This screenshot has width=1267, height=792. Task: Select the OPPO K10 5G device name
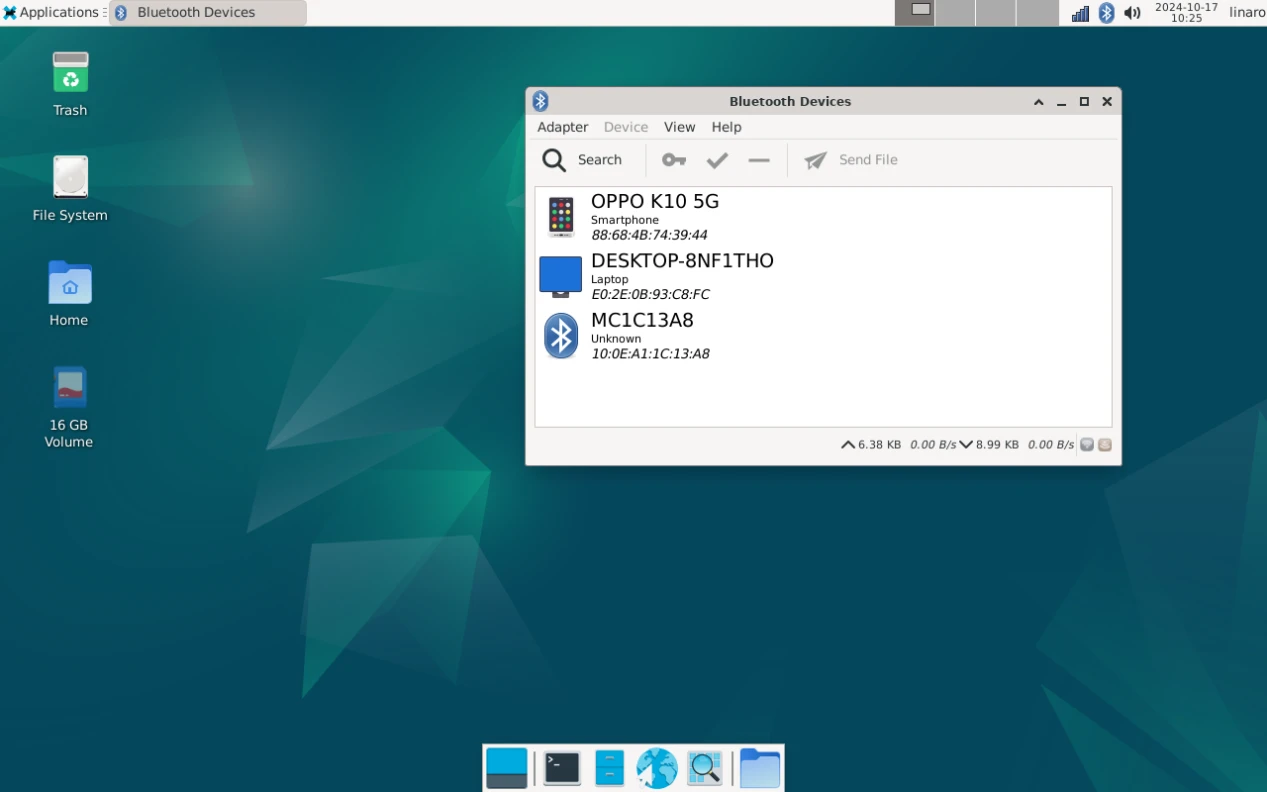click(x=655, y=201)
